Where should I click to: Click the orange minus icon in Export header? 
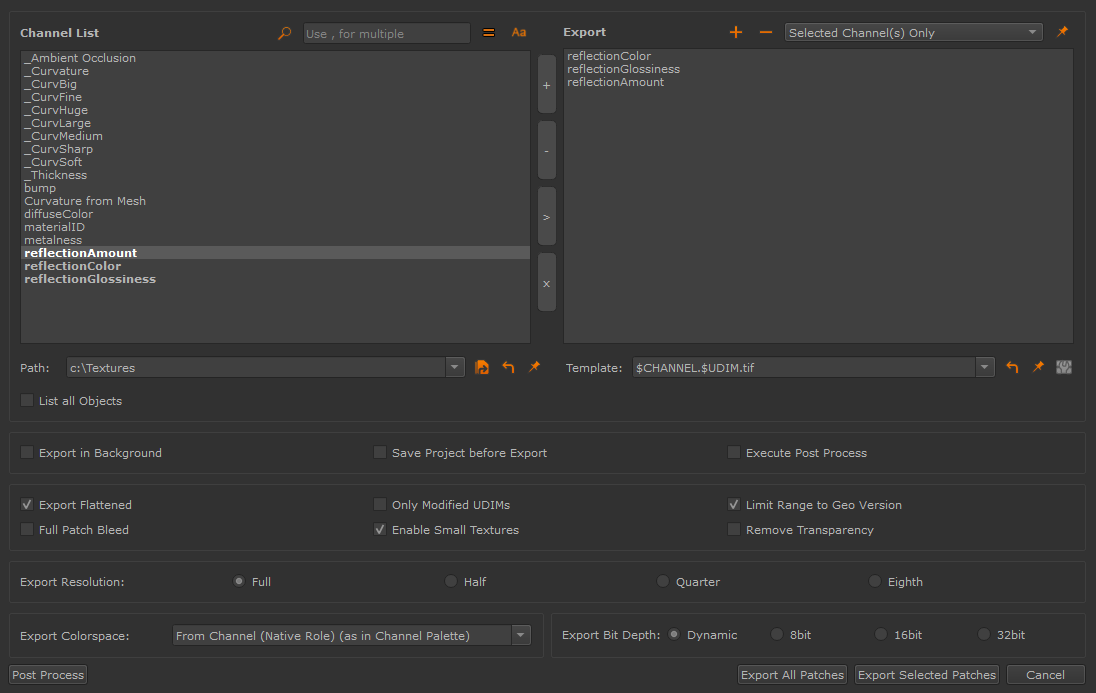pos(766,33)
